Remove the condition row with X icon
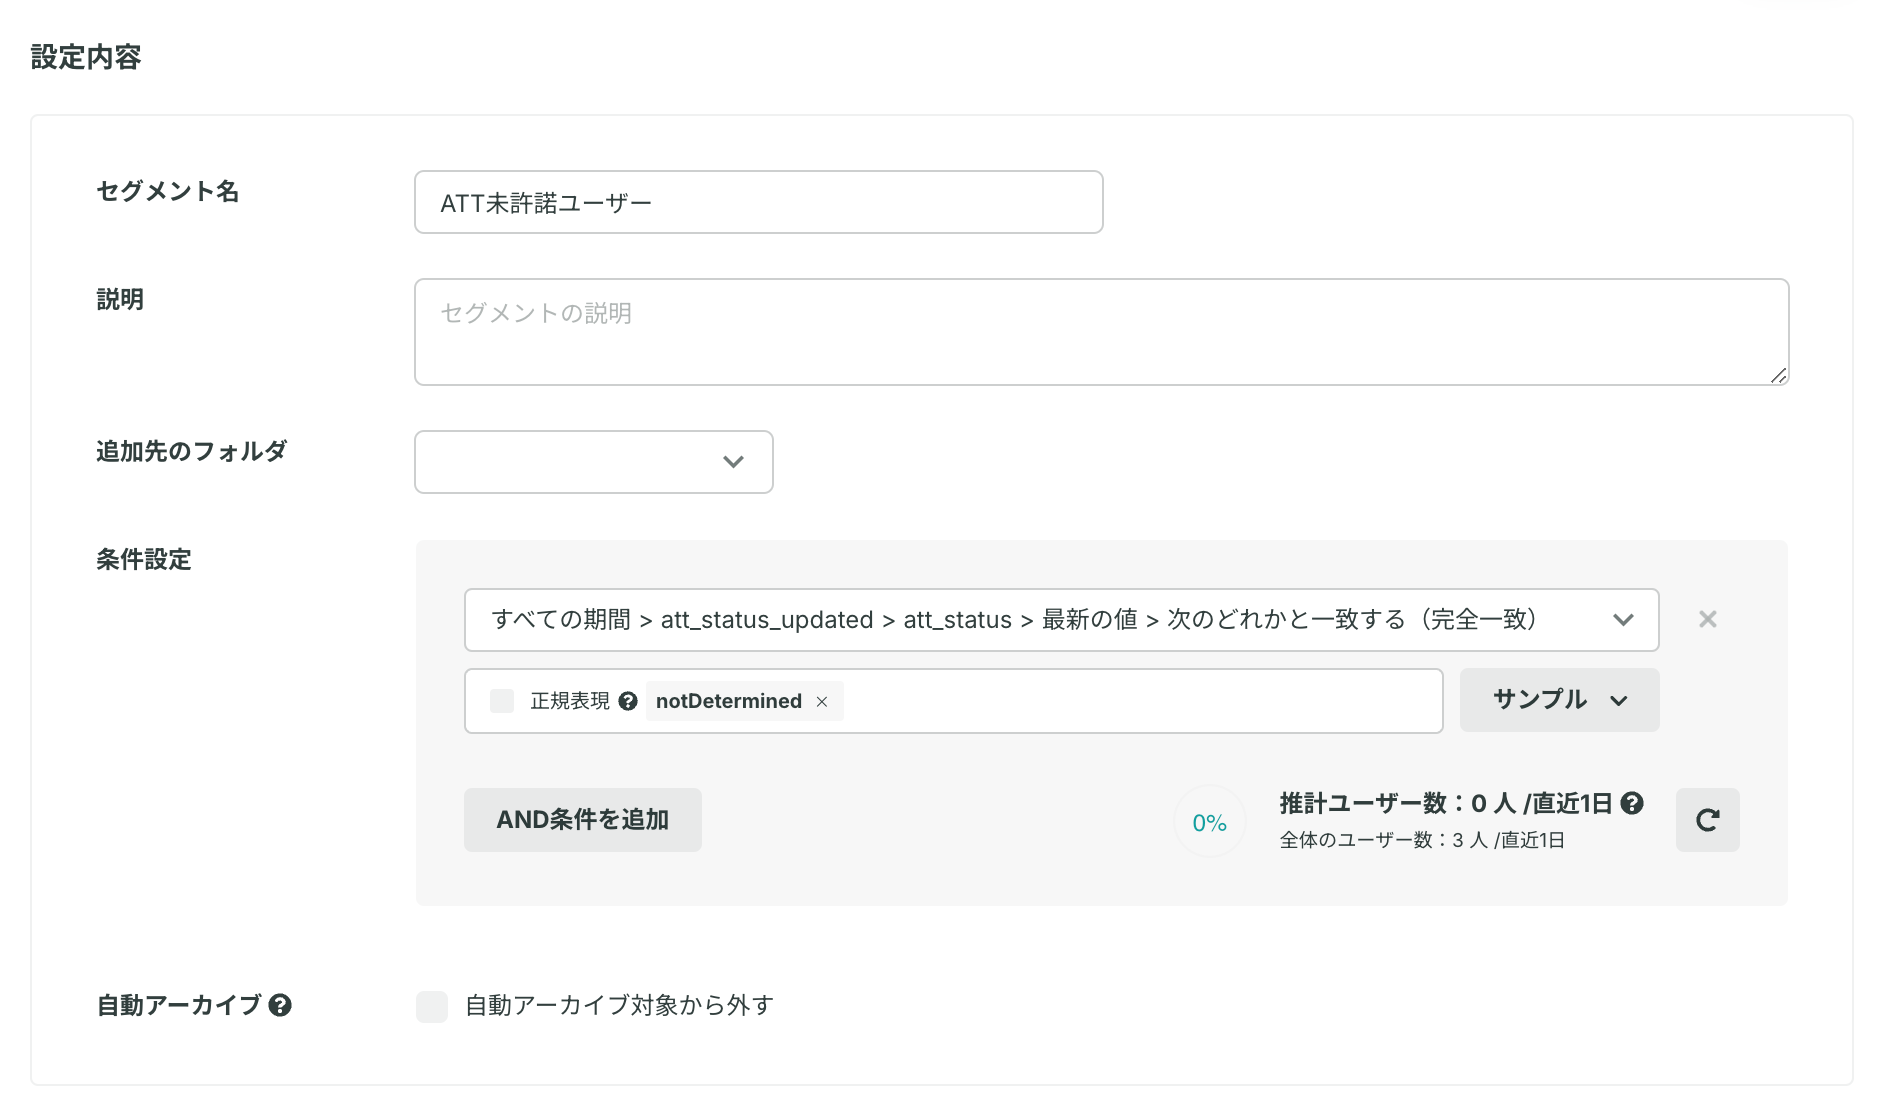The width and height of the screenshot is (1886, 1094). [x=1707, y=620]
